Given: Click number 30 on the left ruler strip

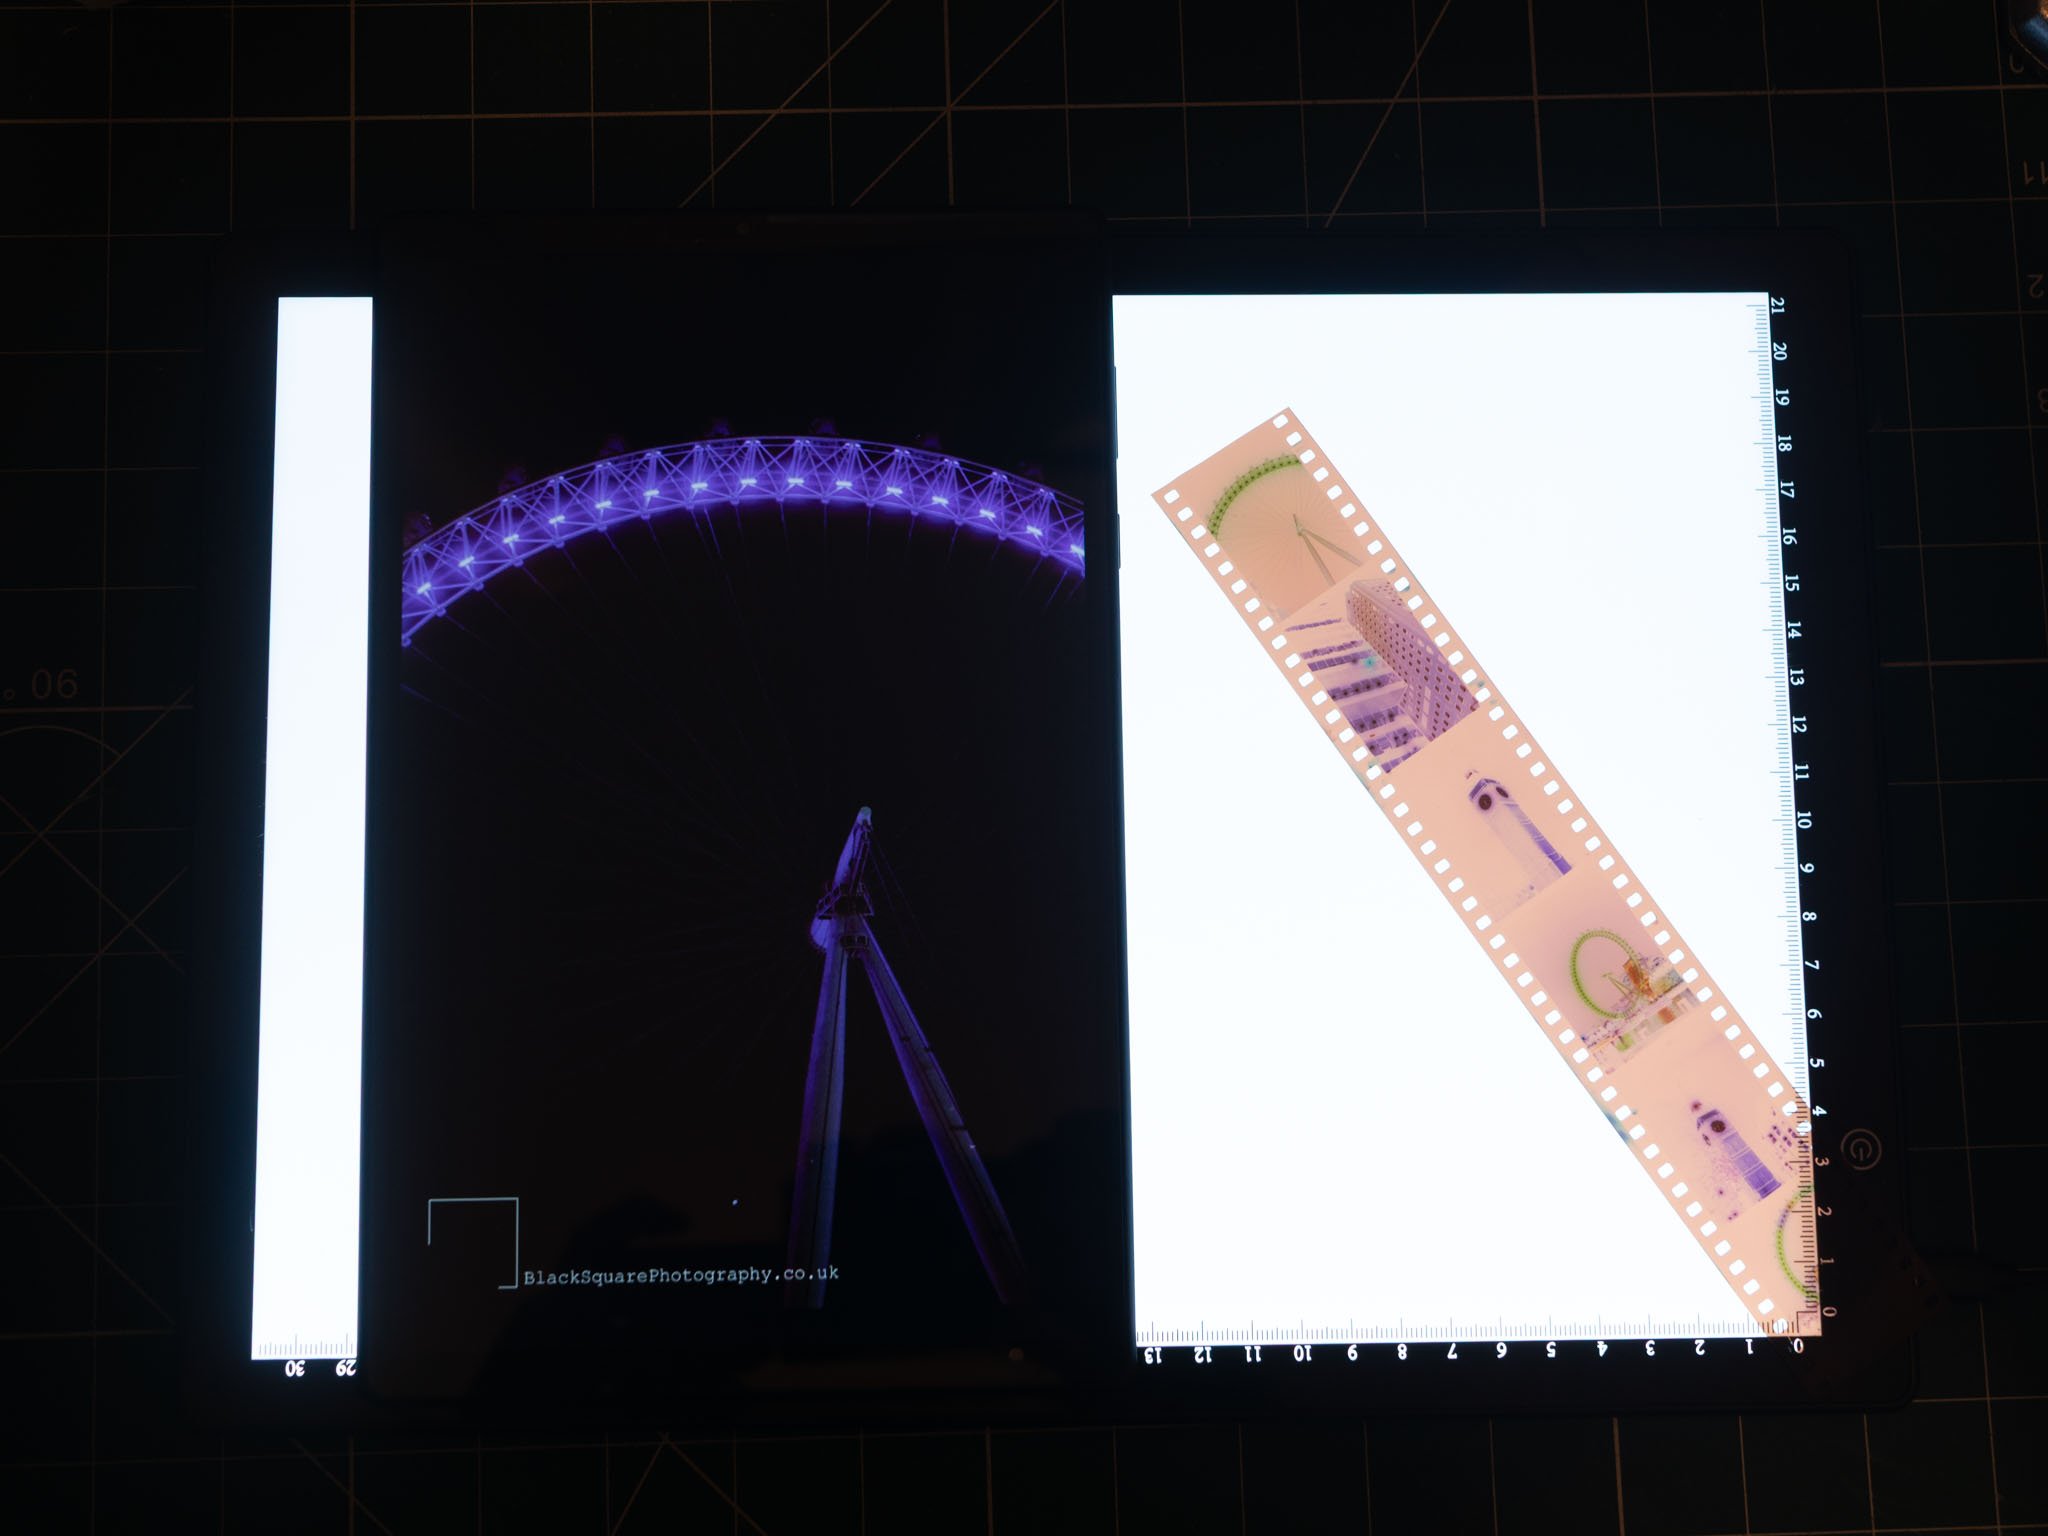Looking at the screenshot, I should [x=295, y=1368].
